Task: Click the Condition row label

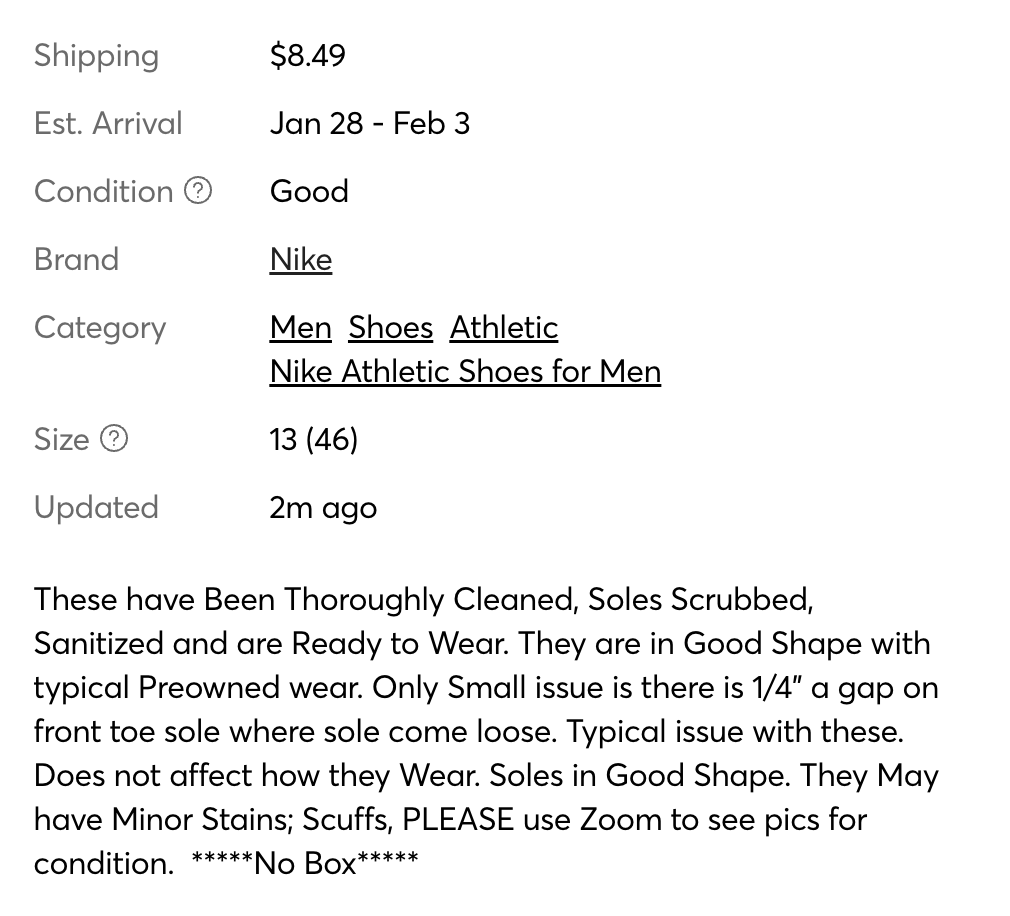Action: tap(104, 191)
